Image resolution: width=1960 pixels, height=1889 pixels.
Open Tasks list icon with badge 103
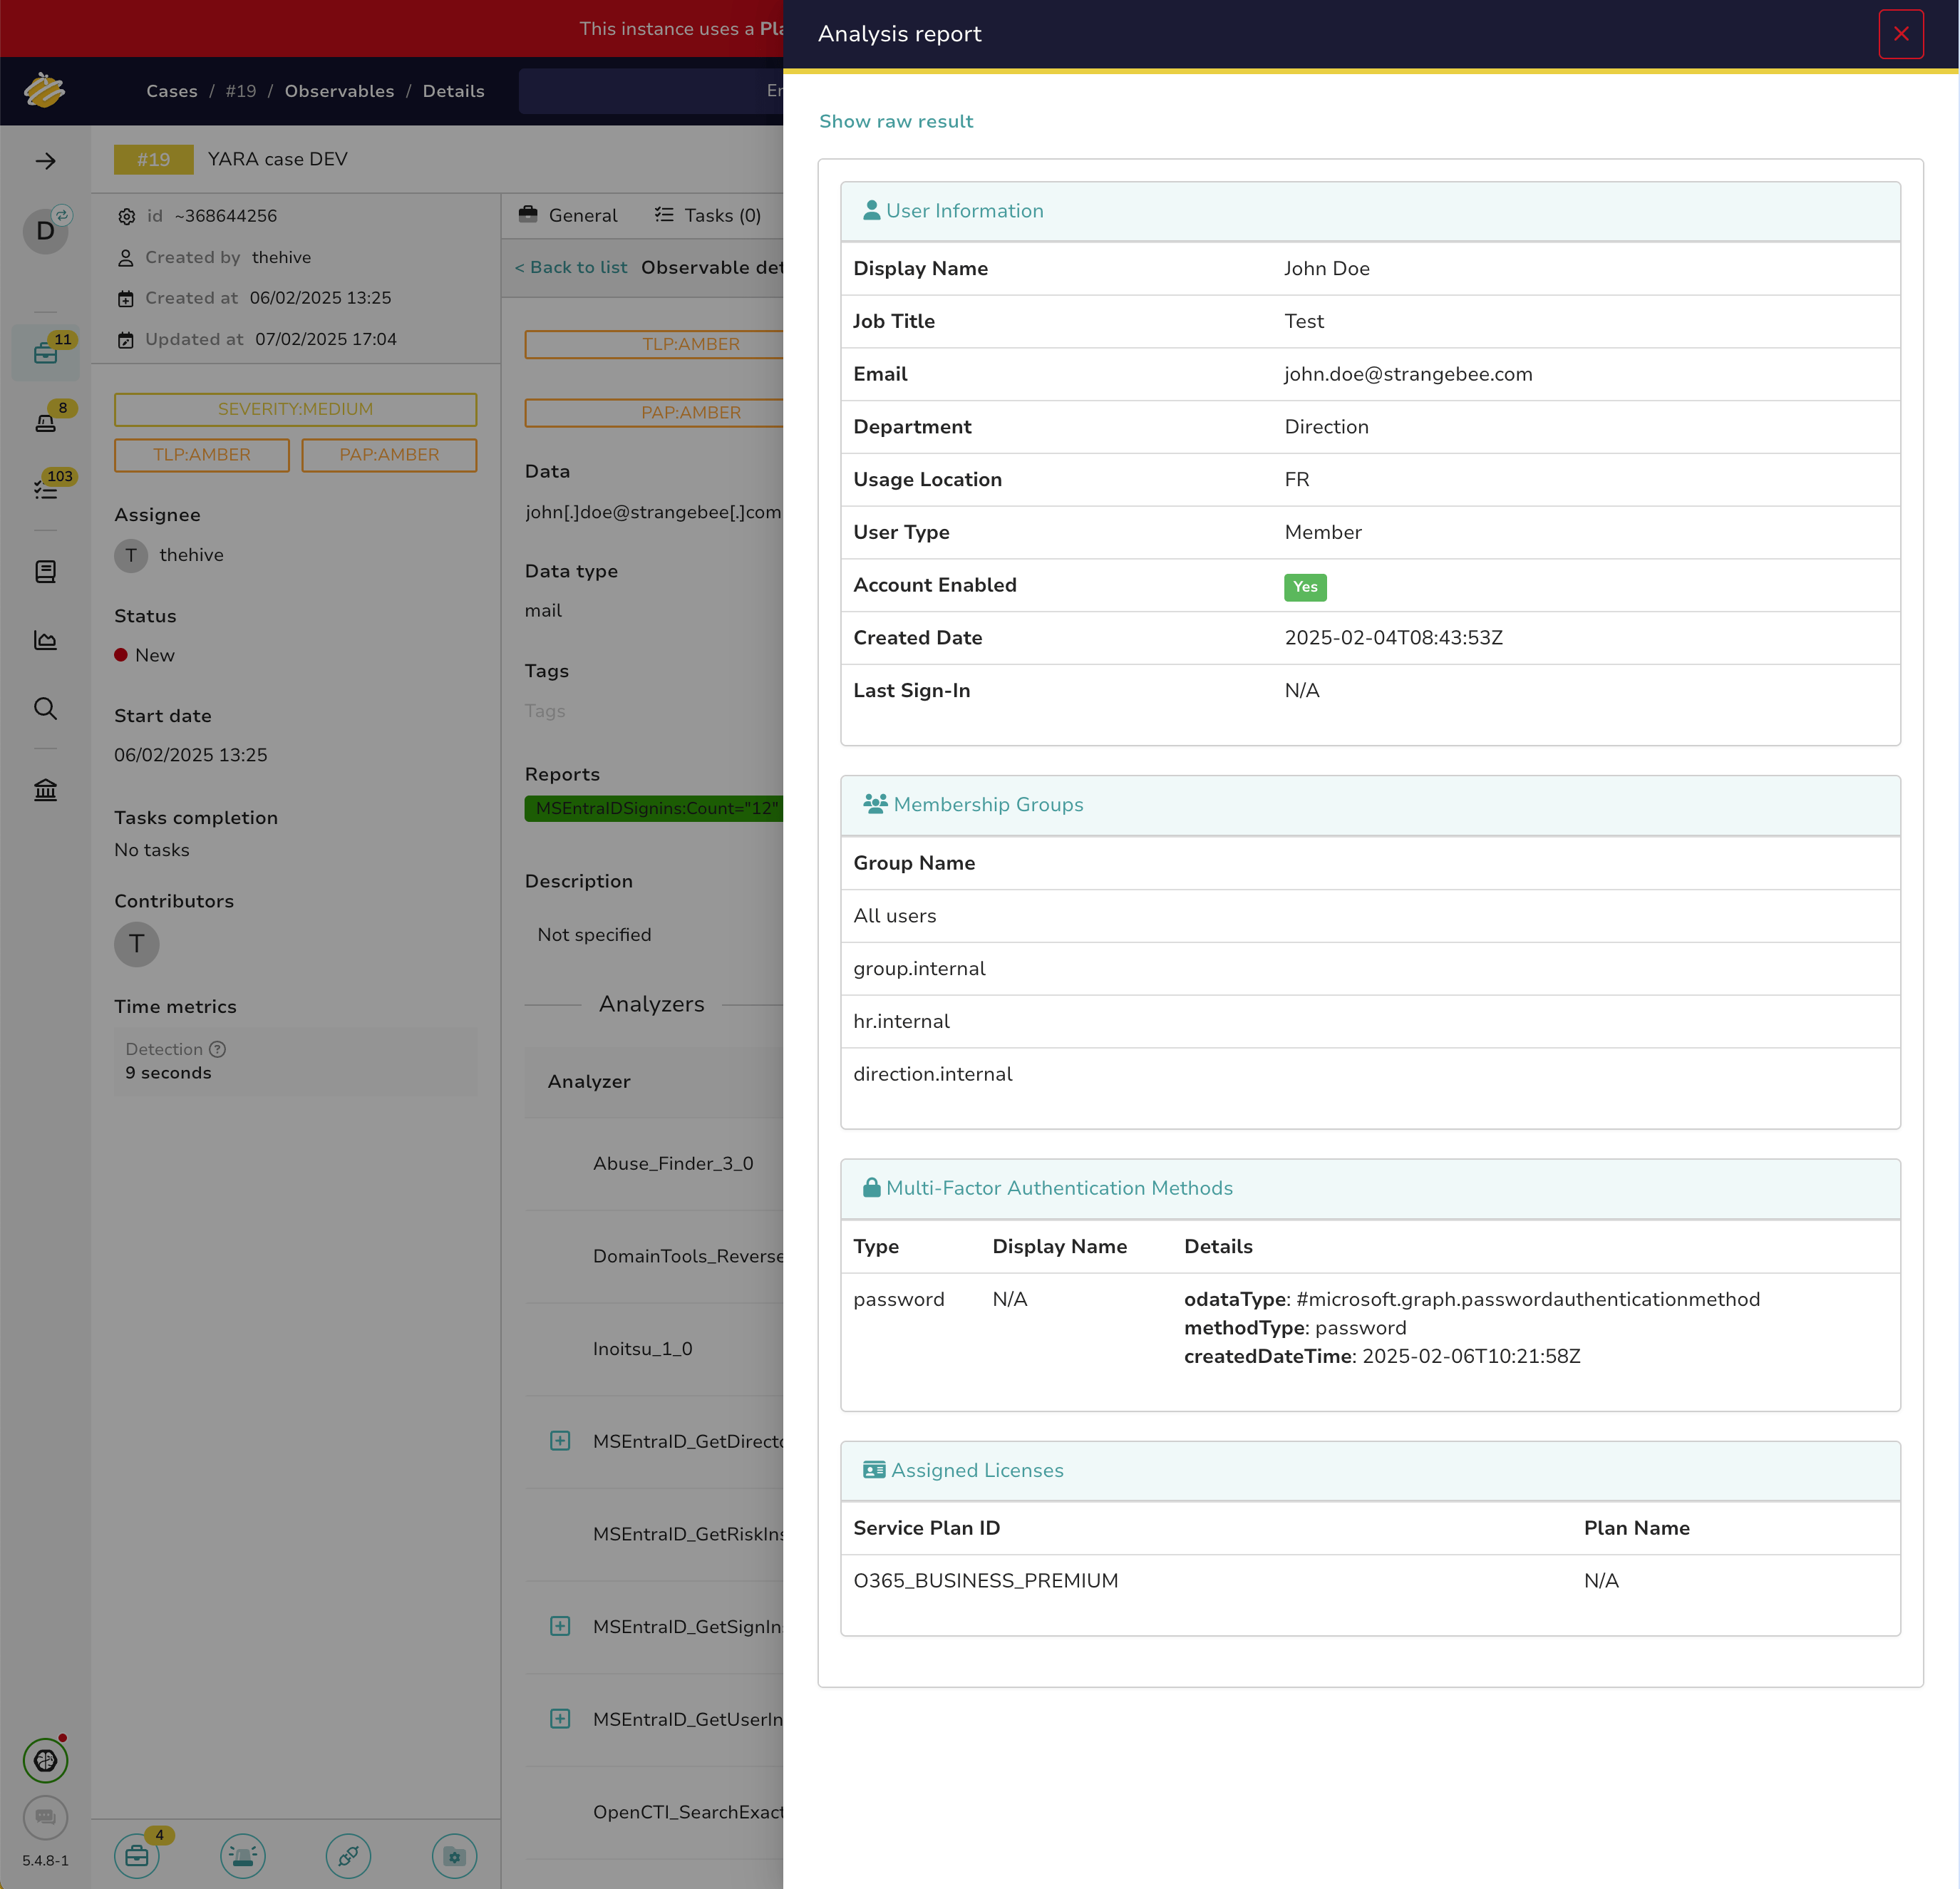point(46,489)
